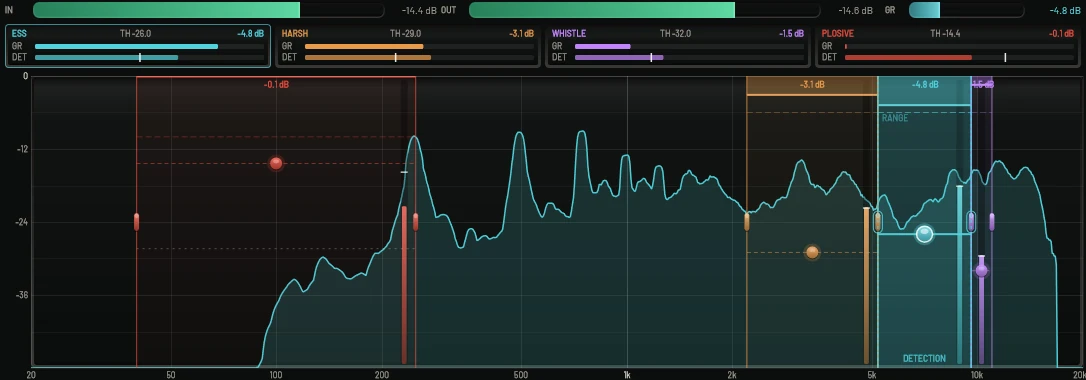Click the red vertical level bar near 200 Hz

(x=404, y=284)
